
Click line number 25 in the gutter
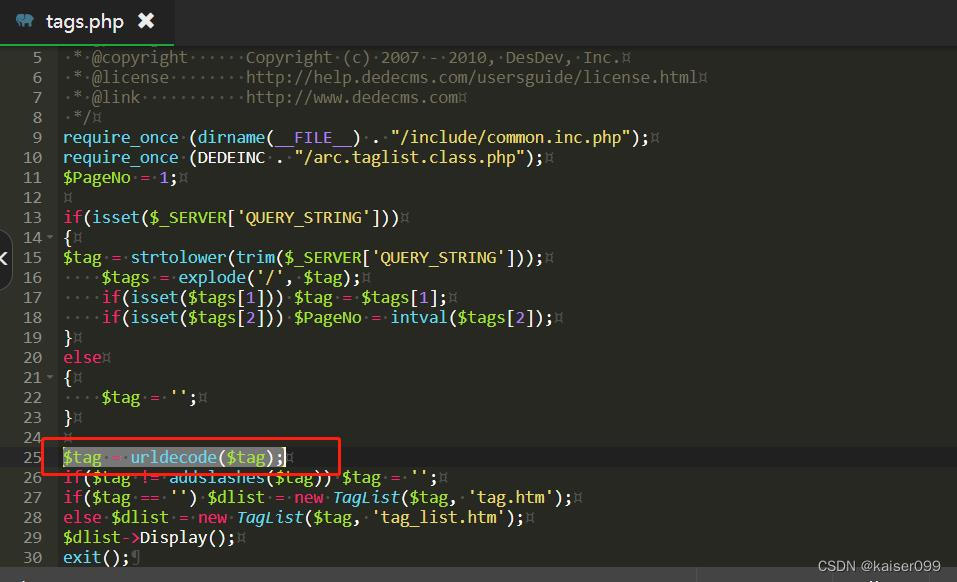pos(32,457)
